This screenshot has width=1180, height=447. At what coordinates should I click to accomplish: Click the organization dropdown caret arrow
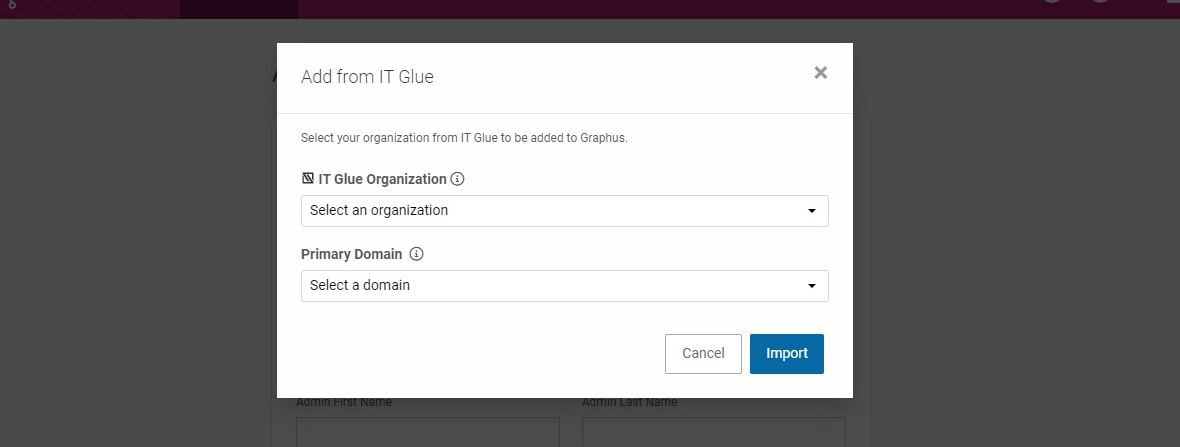pyautogui.click(x=812, y=211)
